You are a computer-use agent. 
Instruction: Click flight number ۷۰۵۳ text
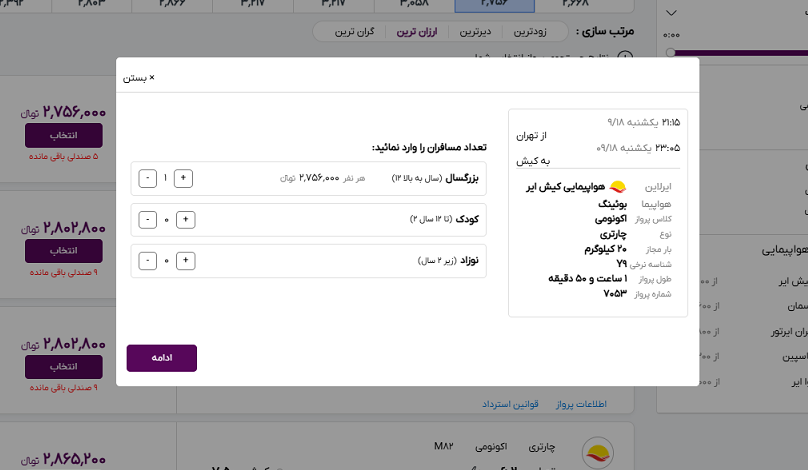615,294
